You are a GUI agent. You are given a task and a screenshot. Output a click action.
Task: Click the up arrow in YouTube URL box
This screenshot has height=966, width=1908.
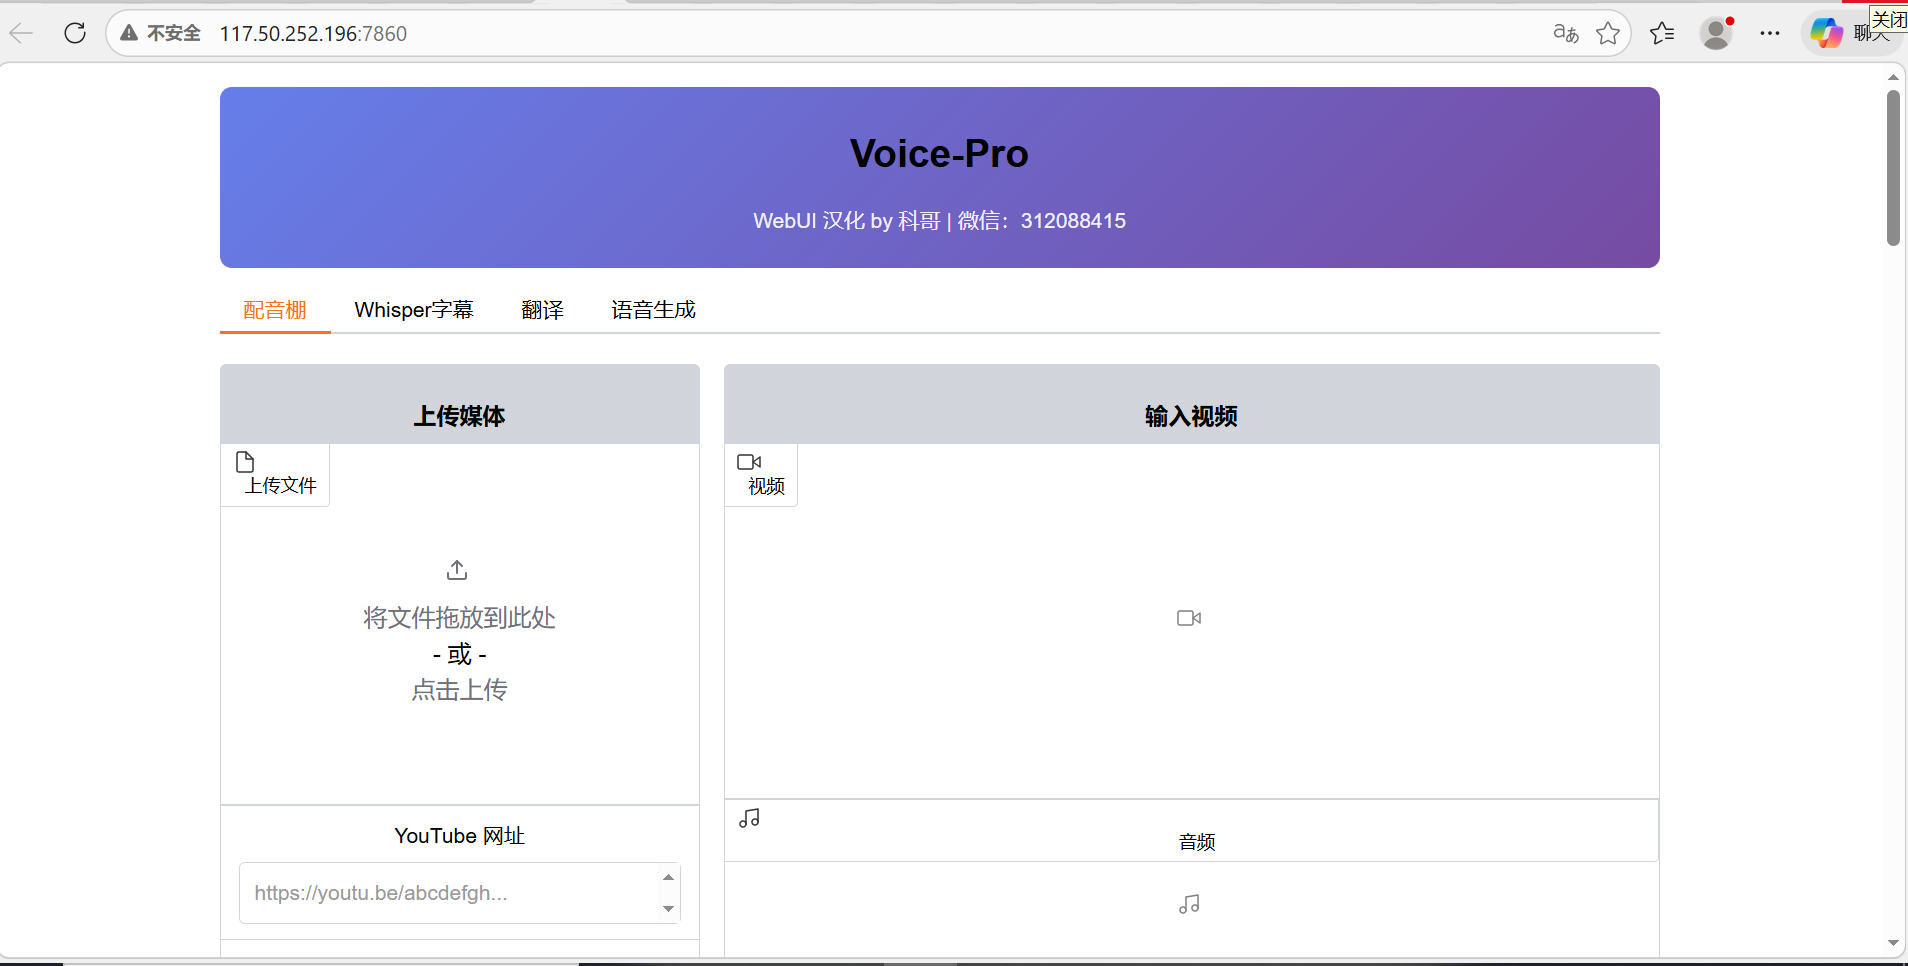[668, 877]
